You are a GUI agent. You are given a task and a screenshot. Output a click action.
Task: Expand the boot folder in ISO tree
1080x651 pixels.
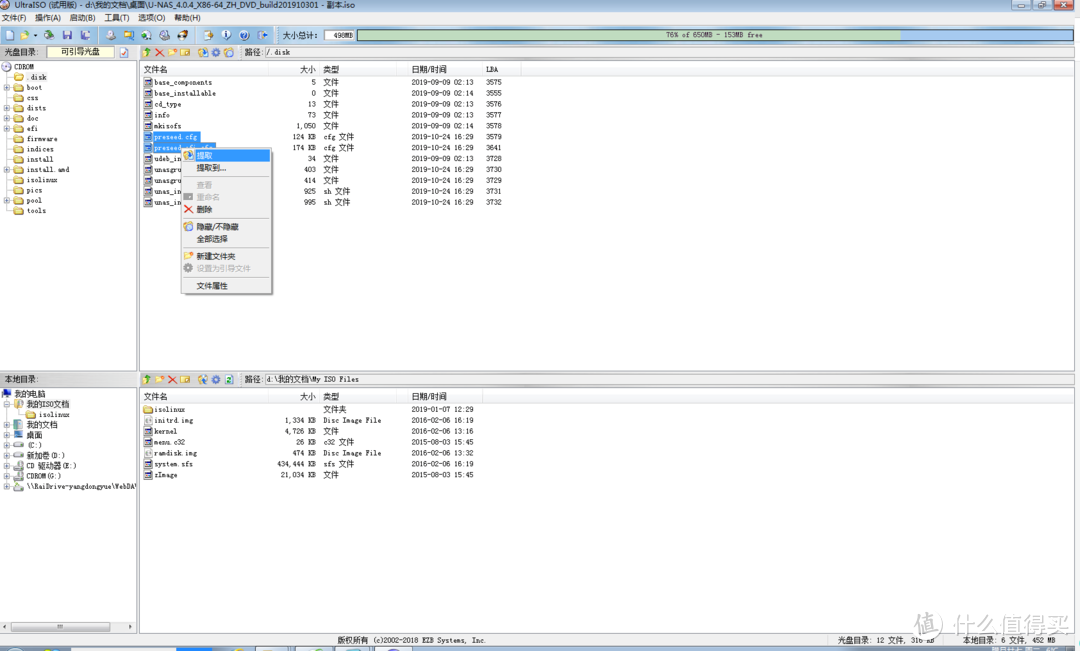(7, 87)
